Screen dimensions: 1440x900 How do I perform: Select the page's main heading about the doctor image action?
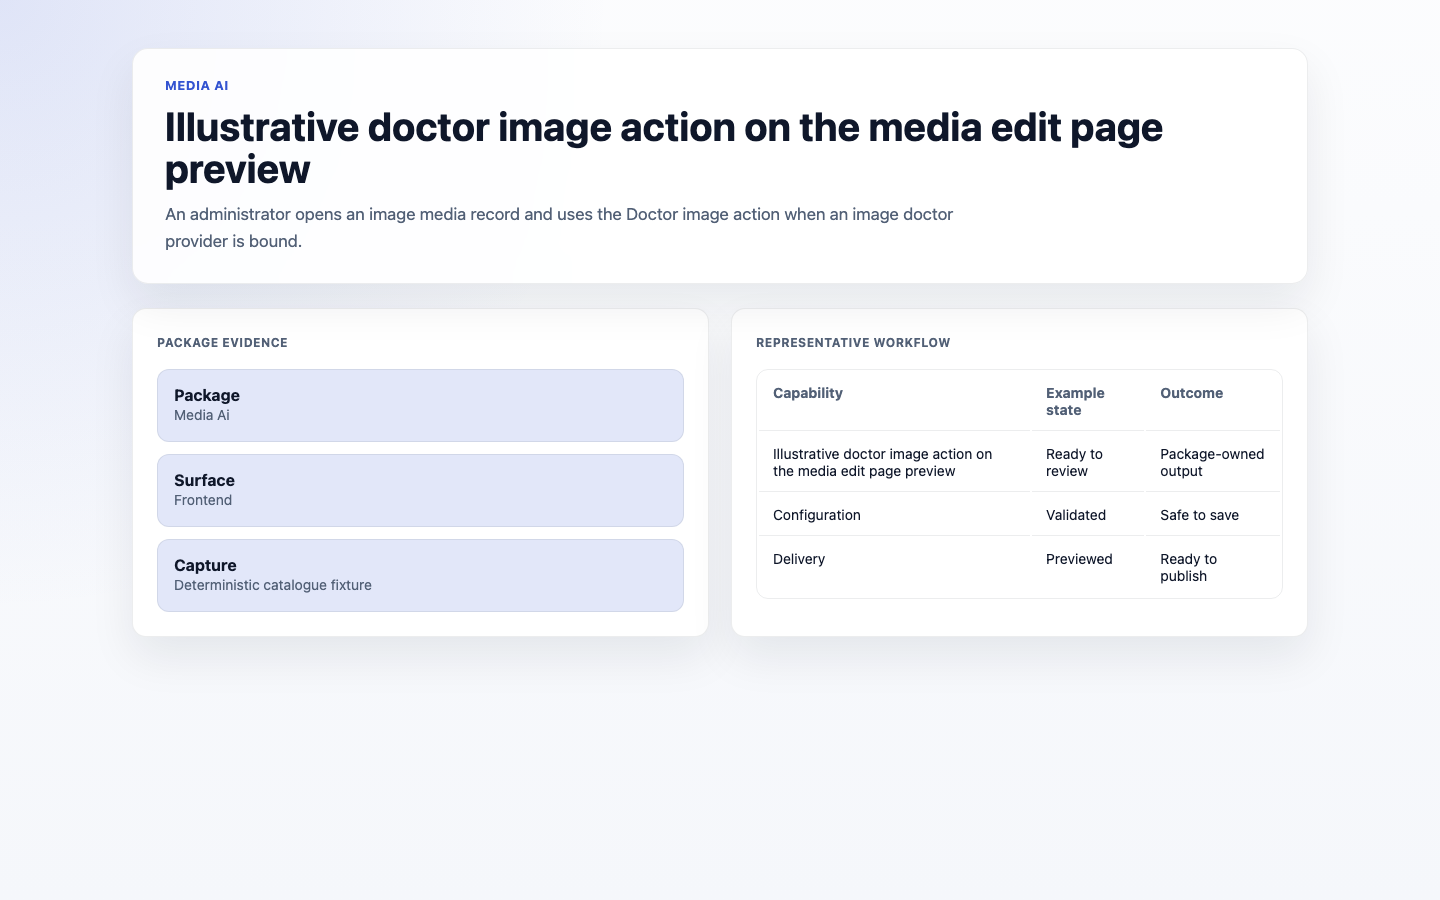(x=664, y=148)
